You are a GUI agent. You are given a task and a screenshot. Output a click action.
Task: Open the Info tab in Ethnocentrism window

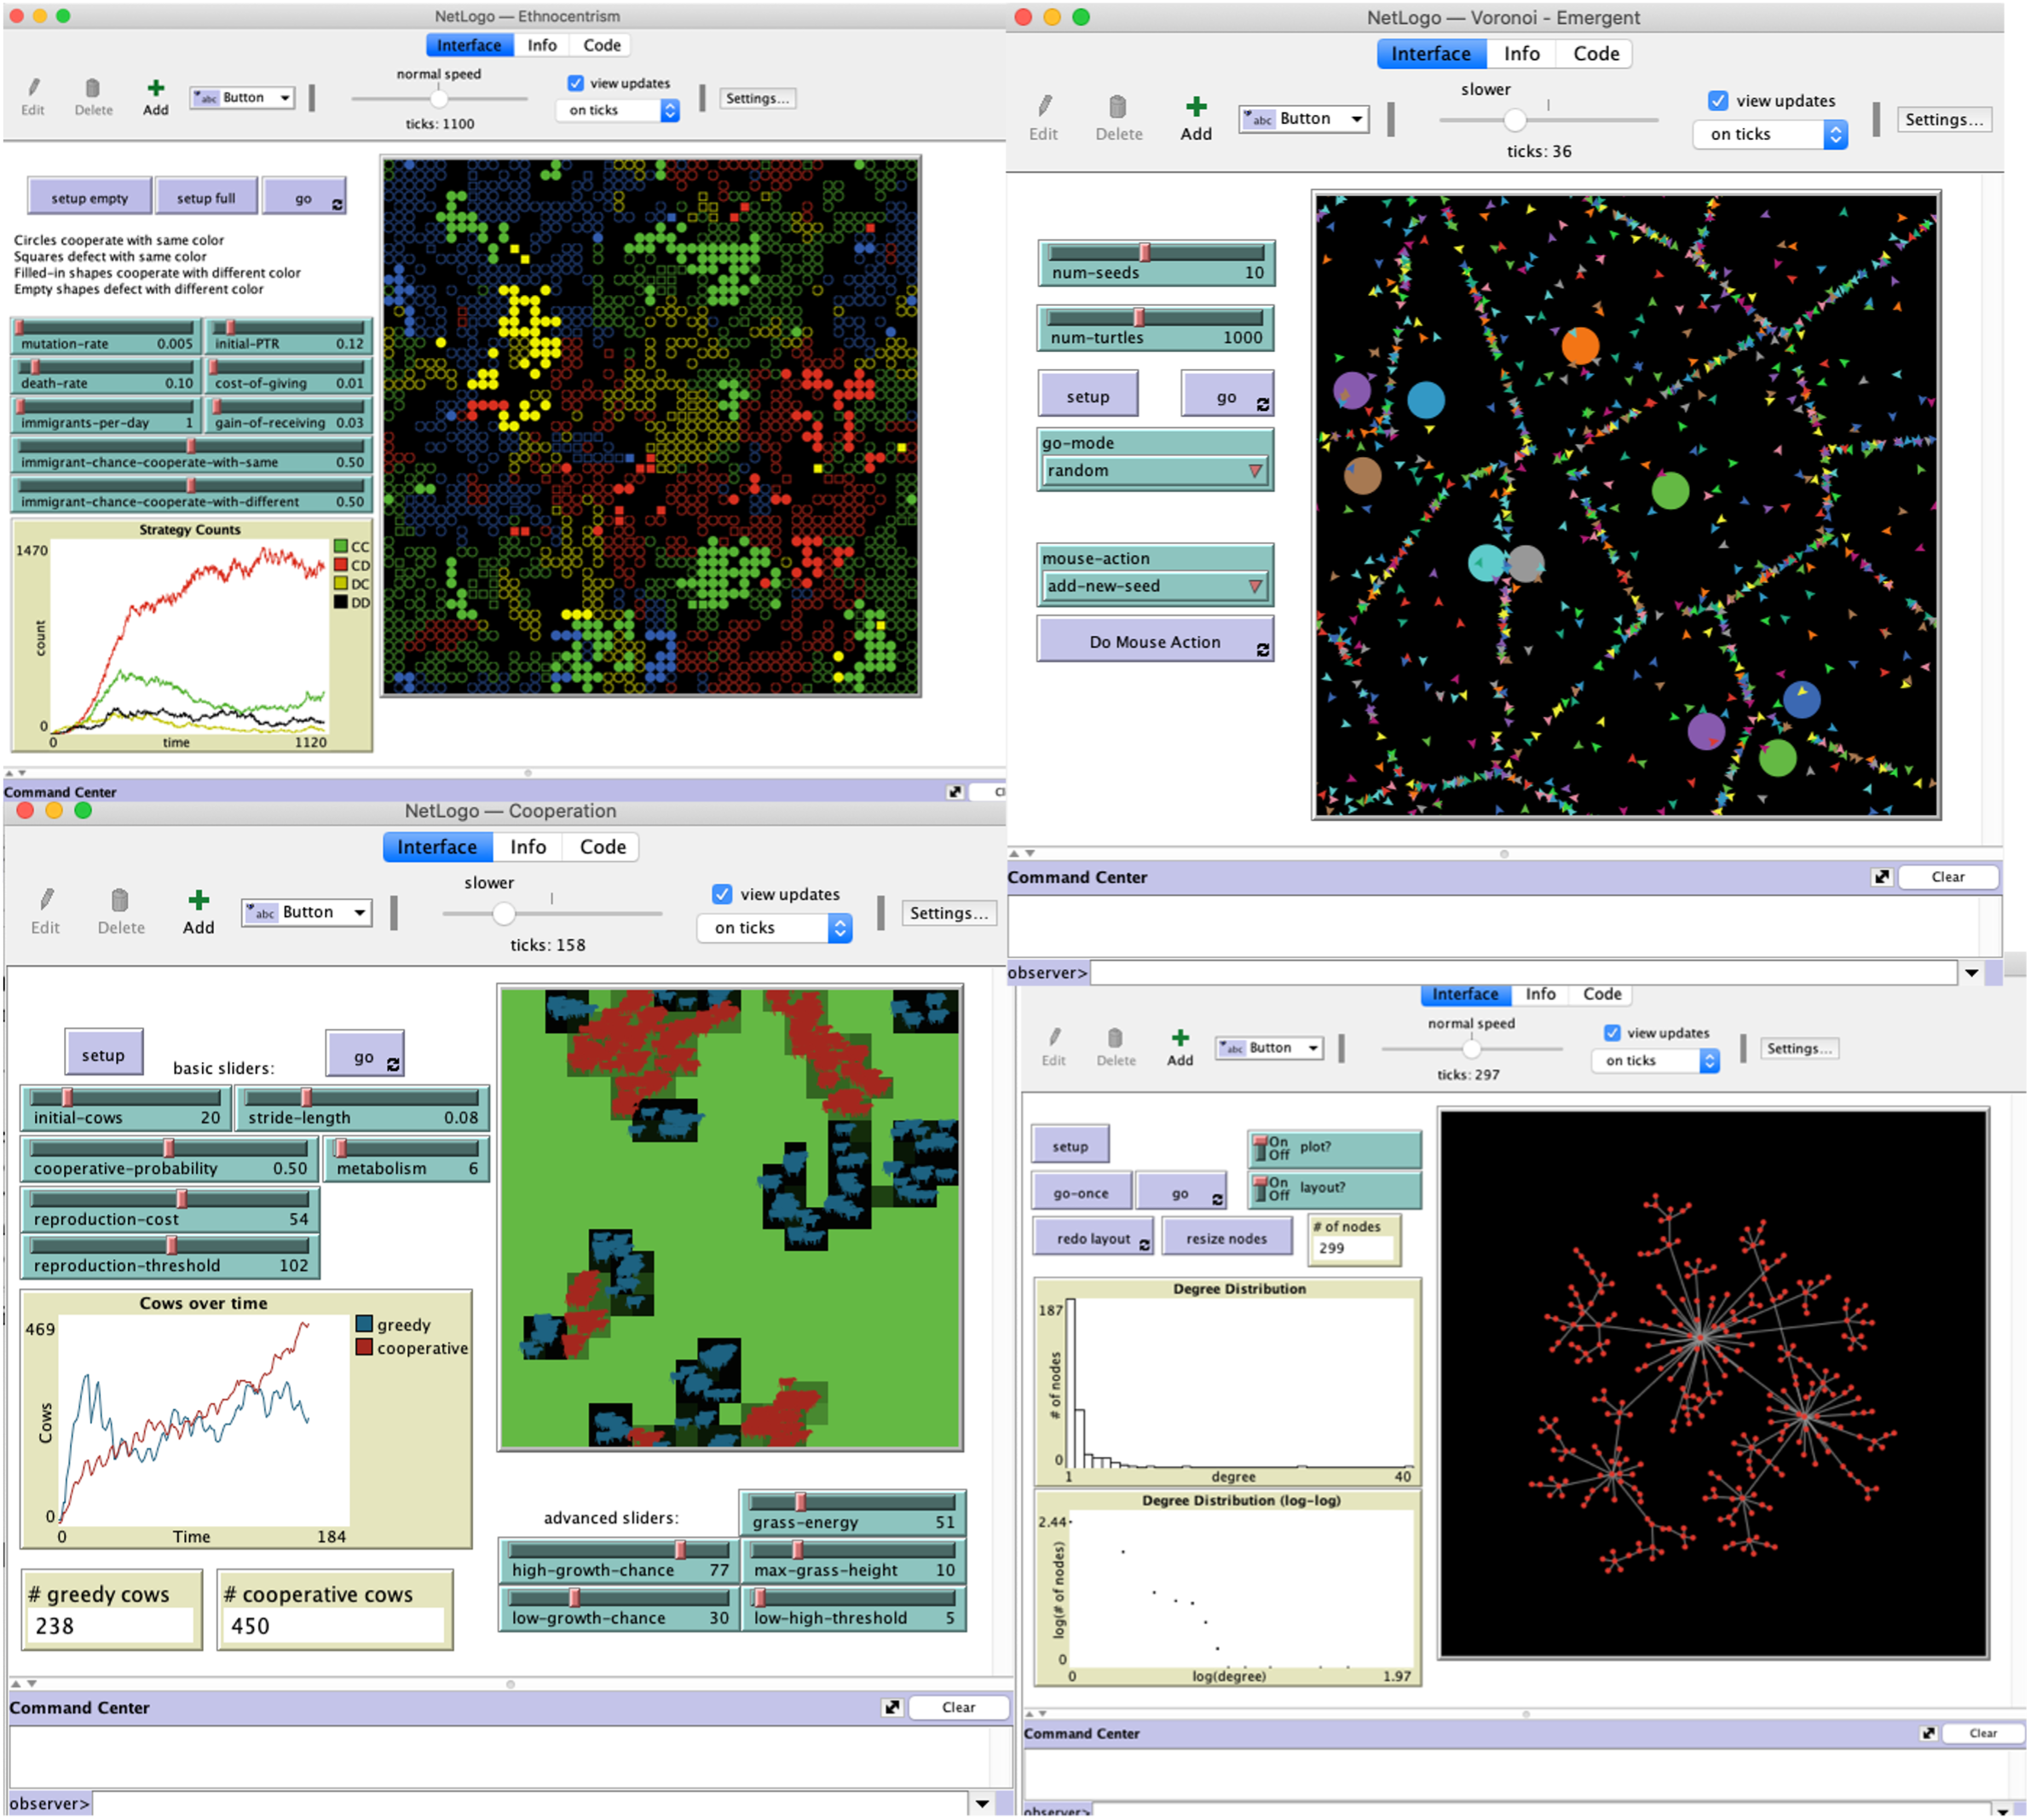tap(542, 45)
